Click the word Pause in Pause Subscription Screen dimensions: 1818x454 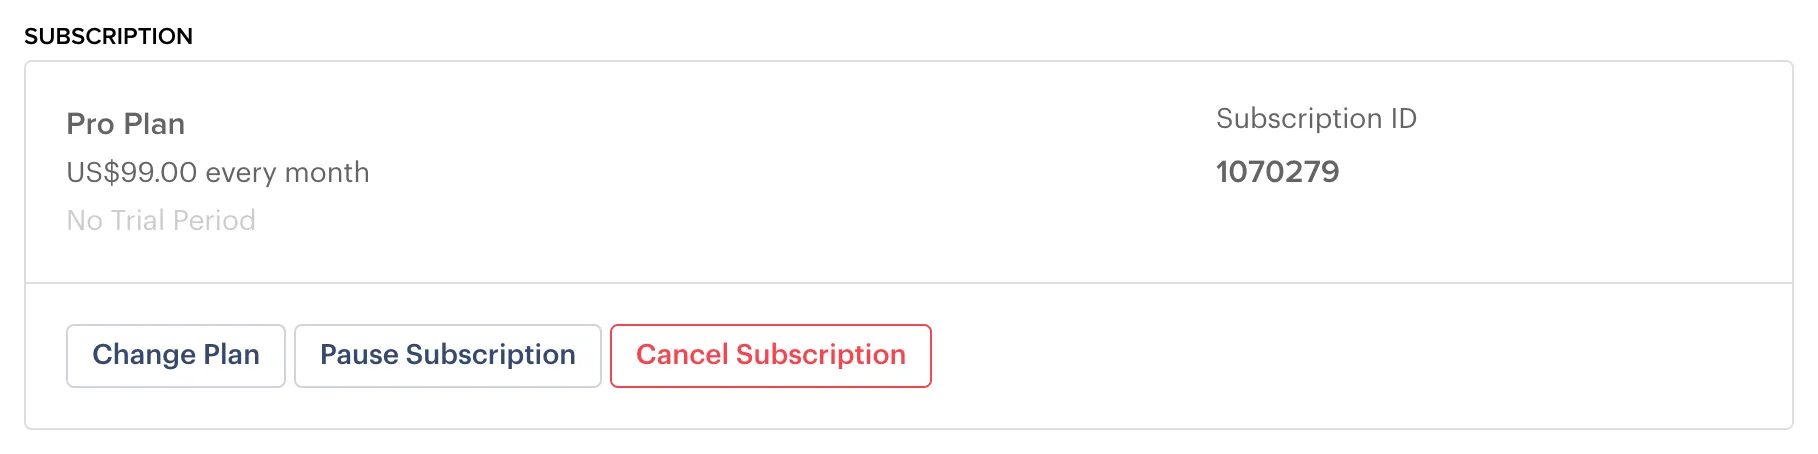(359, 355)
